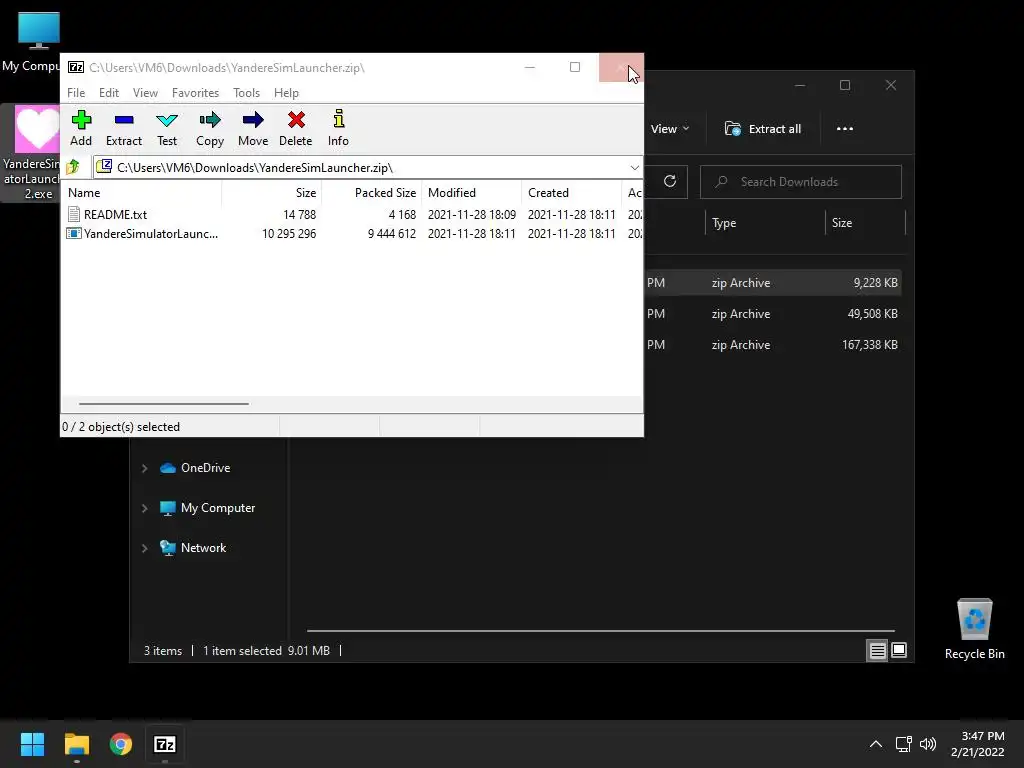The width and height of the screenshot is (1024, 768).
Task: Select the Copy toolbar icon
Action: (210, 128)
